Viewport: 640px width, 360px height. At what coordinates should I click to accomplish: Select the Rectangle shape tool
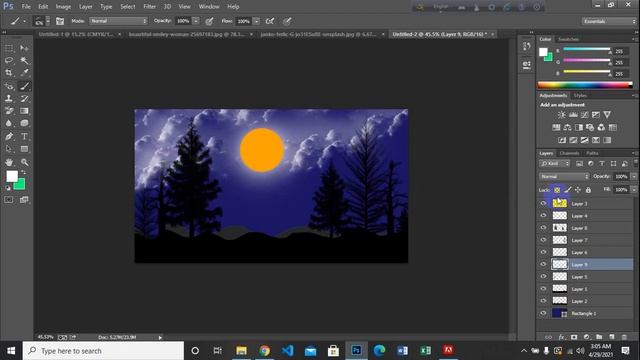[x=24, y=149]
